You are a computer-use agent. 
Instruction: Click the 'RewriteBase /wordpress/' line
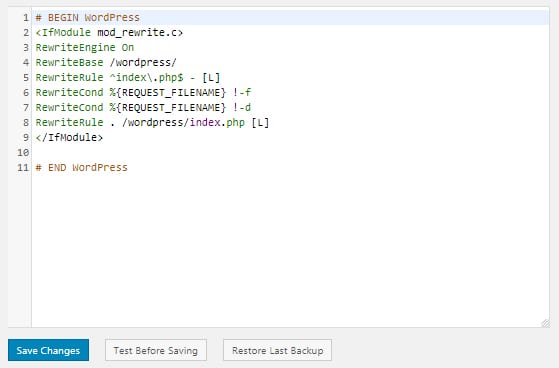point(106,62)
